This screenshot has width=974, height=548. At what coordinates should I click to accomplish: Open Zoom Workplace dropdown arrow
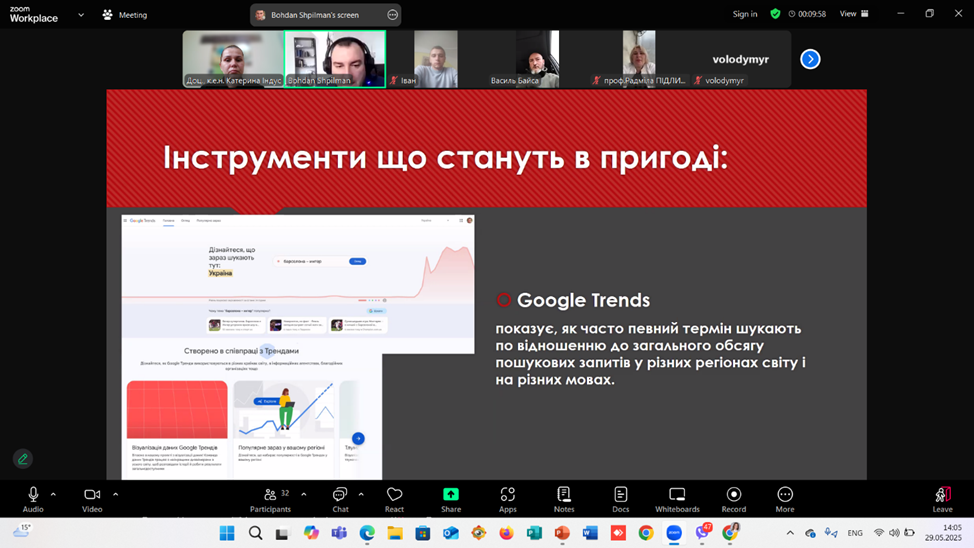coord(81,14)
